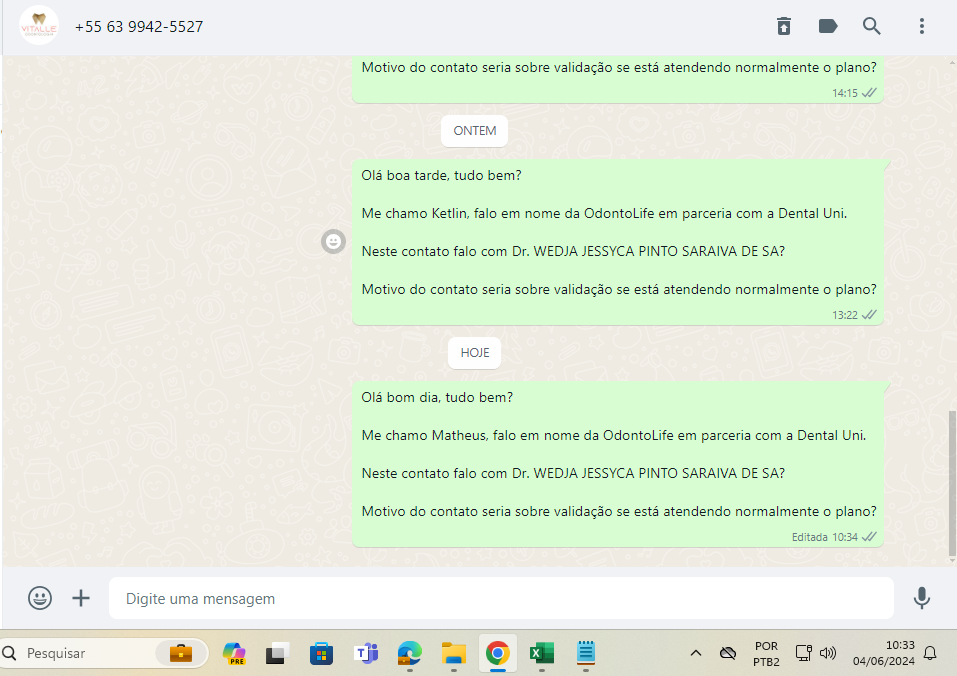Image resolution: width=957 pixels, height=676 pixels.
Task: Open network settings tray icon
Action: pyautogui.click(x=804, y=653)
